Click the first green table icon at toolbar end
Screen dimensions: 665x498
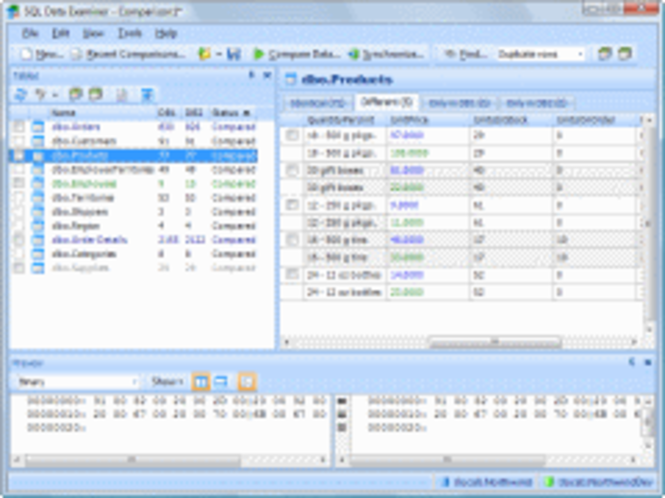coord(605,54)
